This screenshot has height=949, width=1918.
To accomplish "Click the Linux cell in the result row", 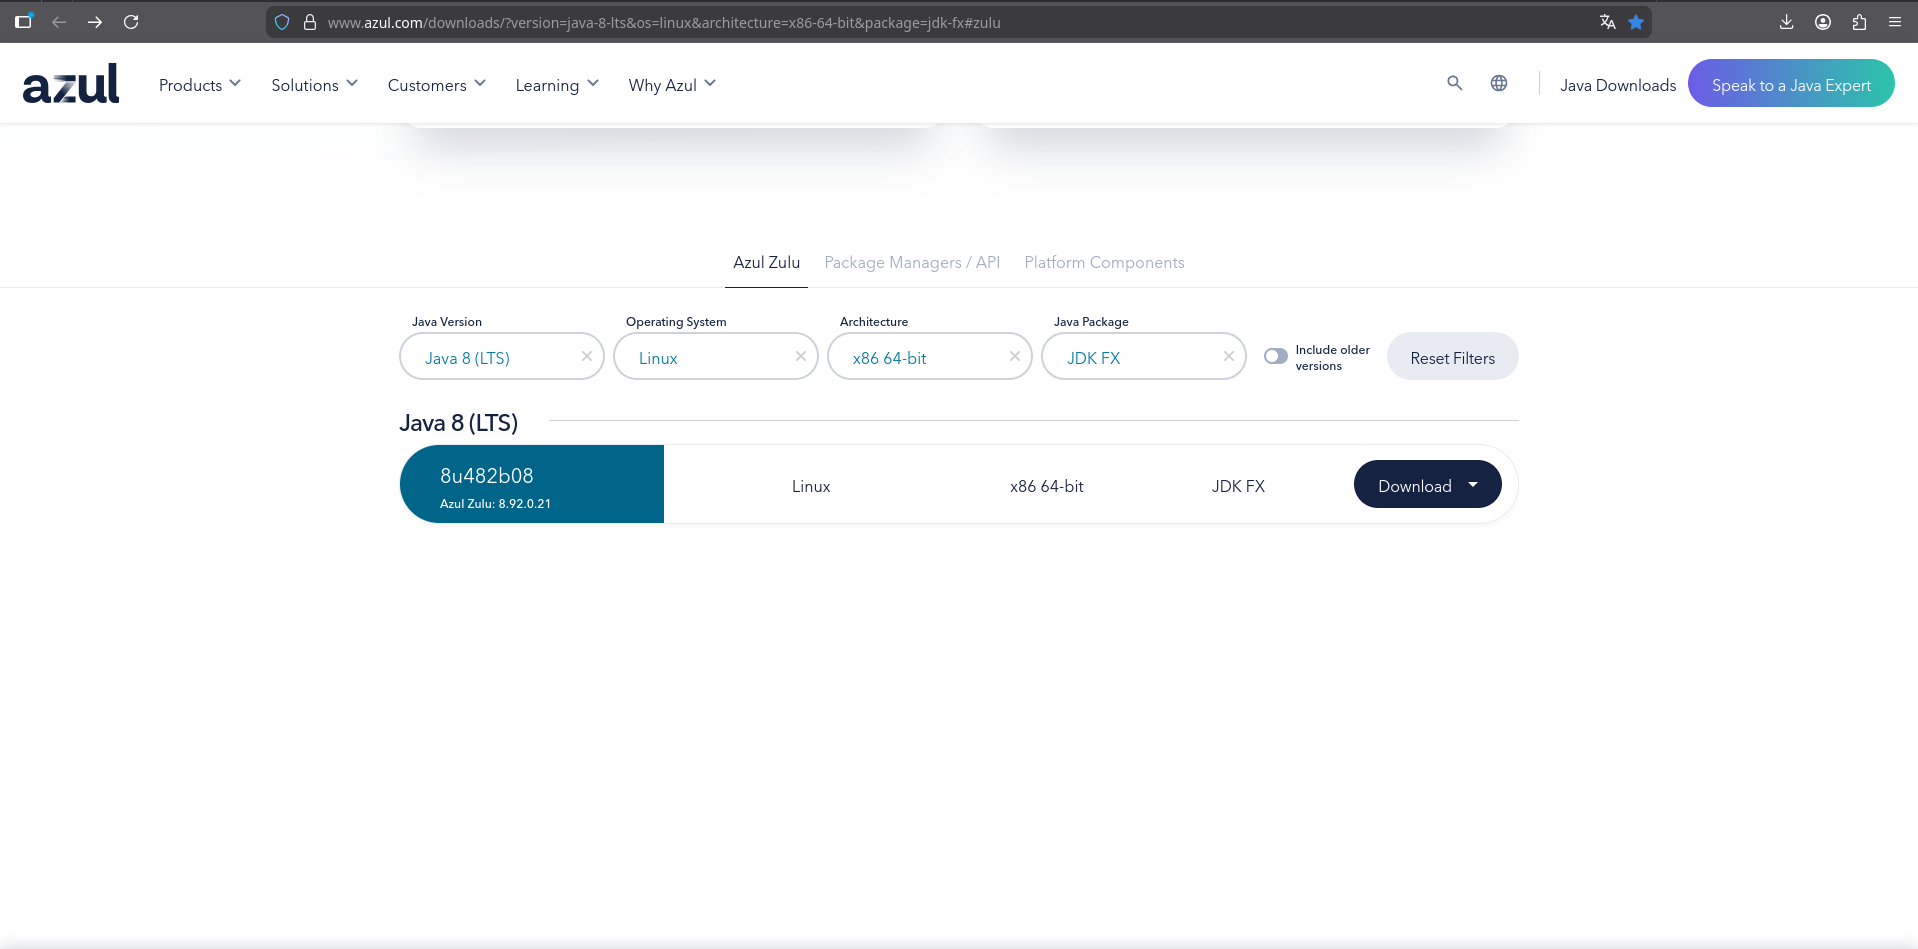I will point(811,486).
